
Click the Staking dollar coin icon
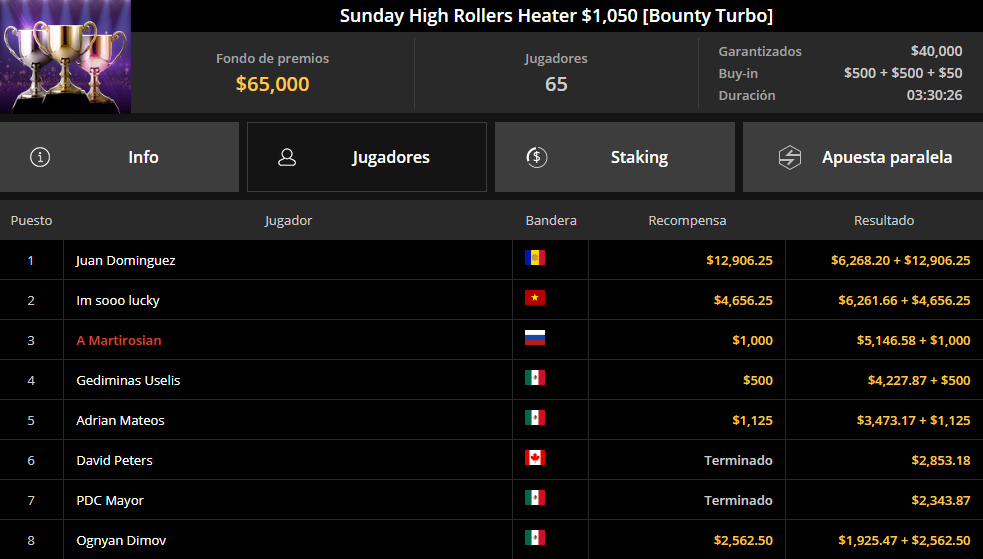point(537,157)
